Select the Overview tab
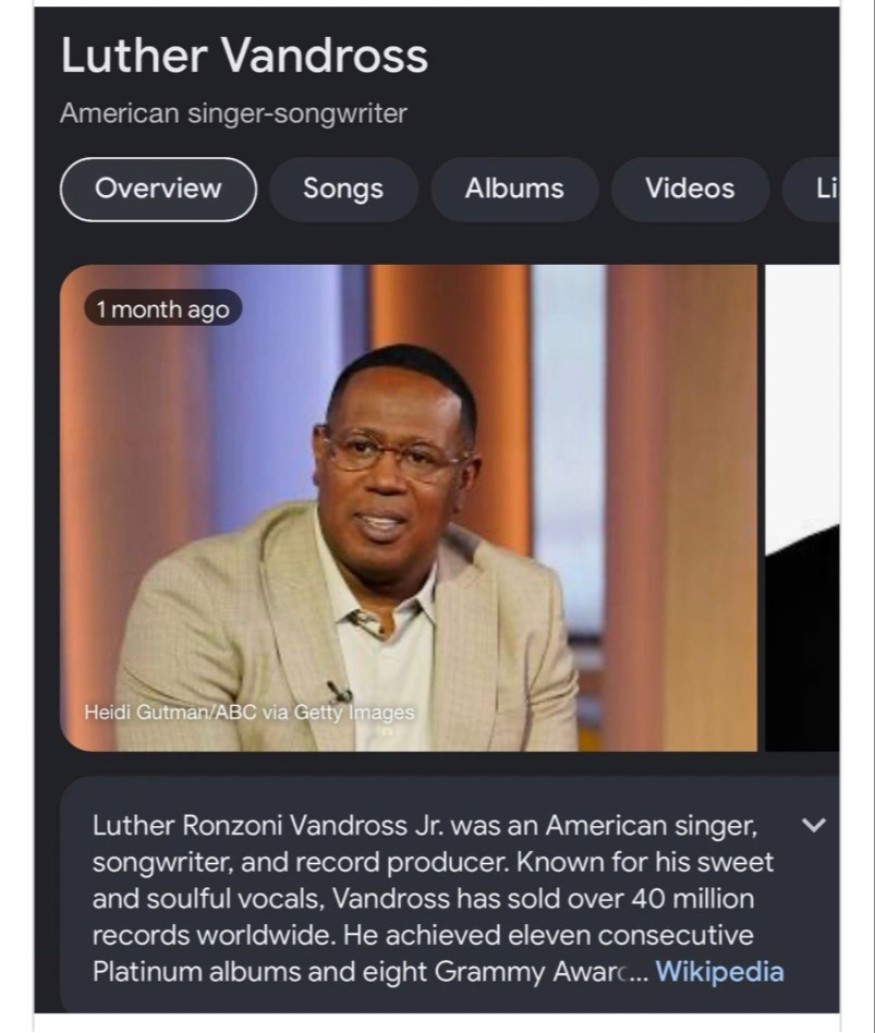Screen dimensions: 875x1033 point(158,189)
